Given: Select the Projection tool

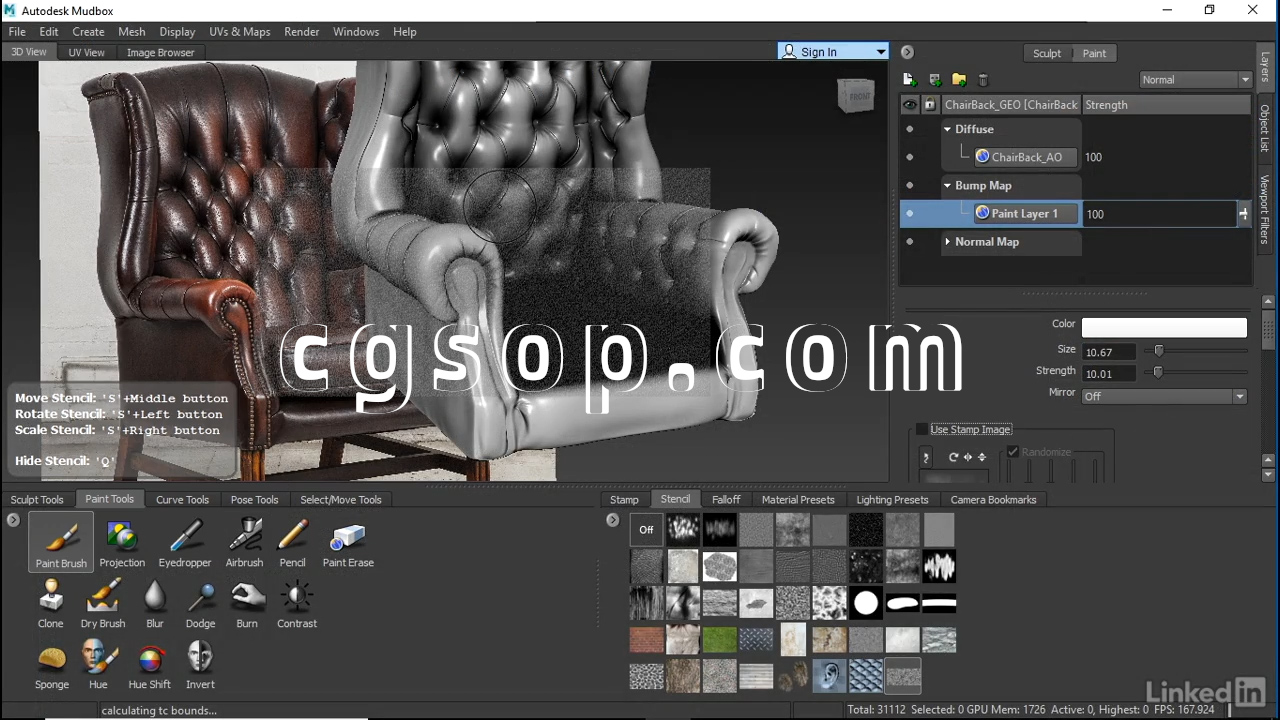Looking at the screenshot, I should coord(122,542).
